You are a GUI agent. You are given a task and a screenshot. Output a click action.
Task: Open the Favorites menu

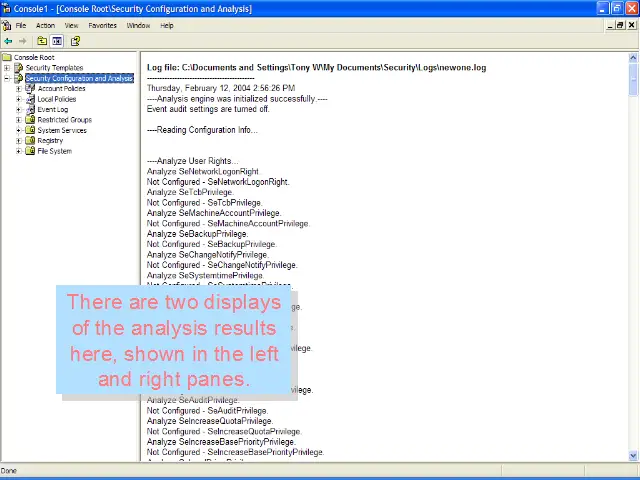pyautogui.click(x=102, y=25)
